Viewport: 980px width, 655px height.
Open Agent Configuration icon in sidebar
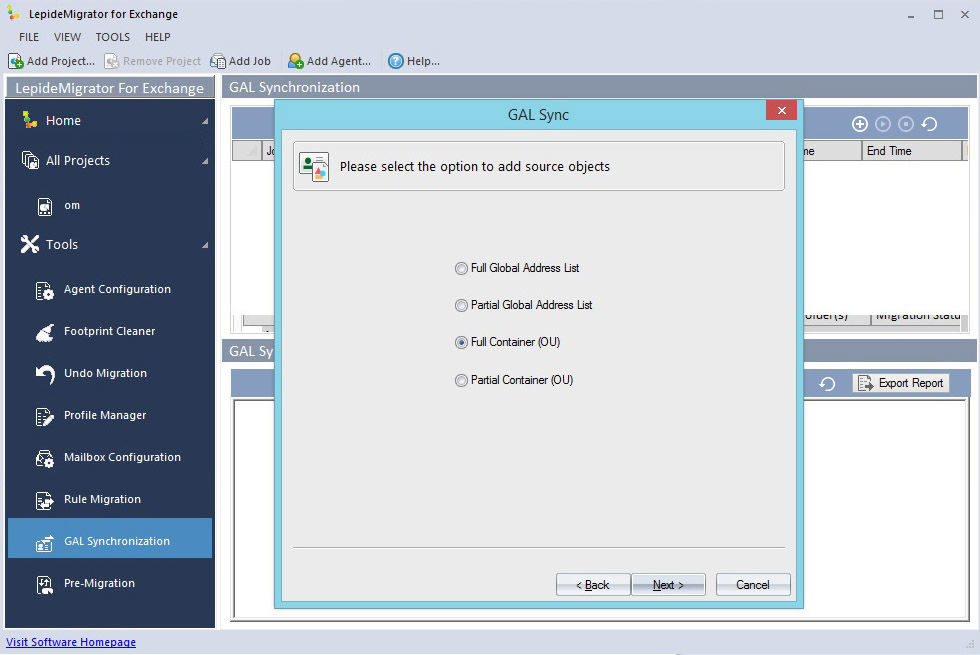(44, 291)
